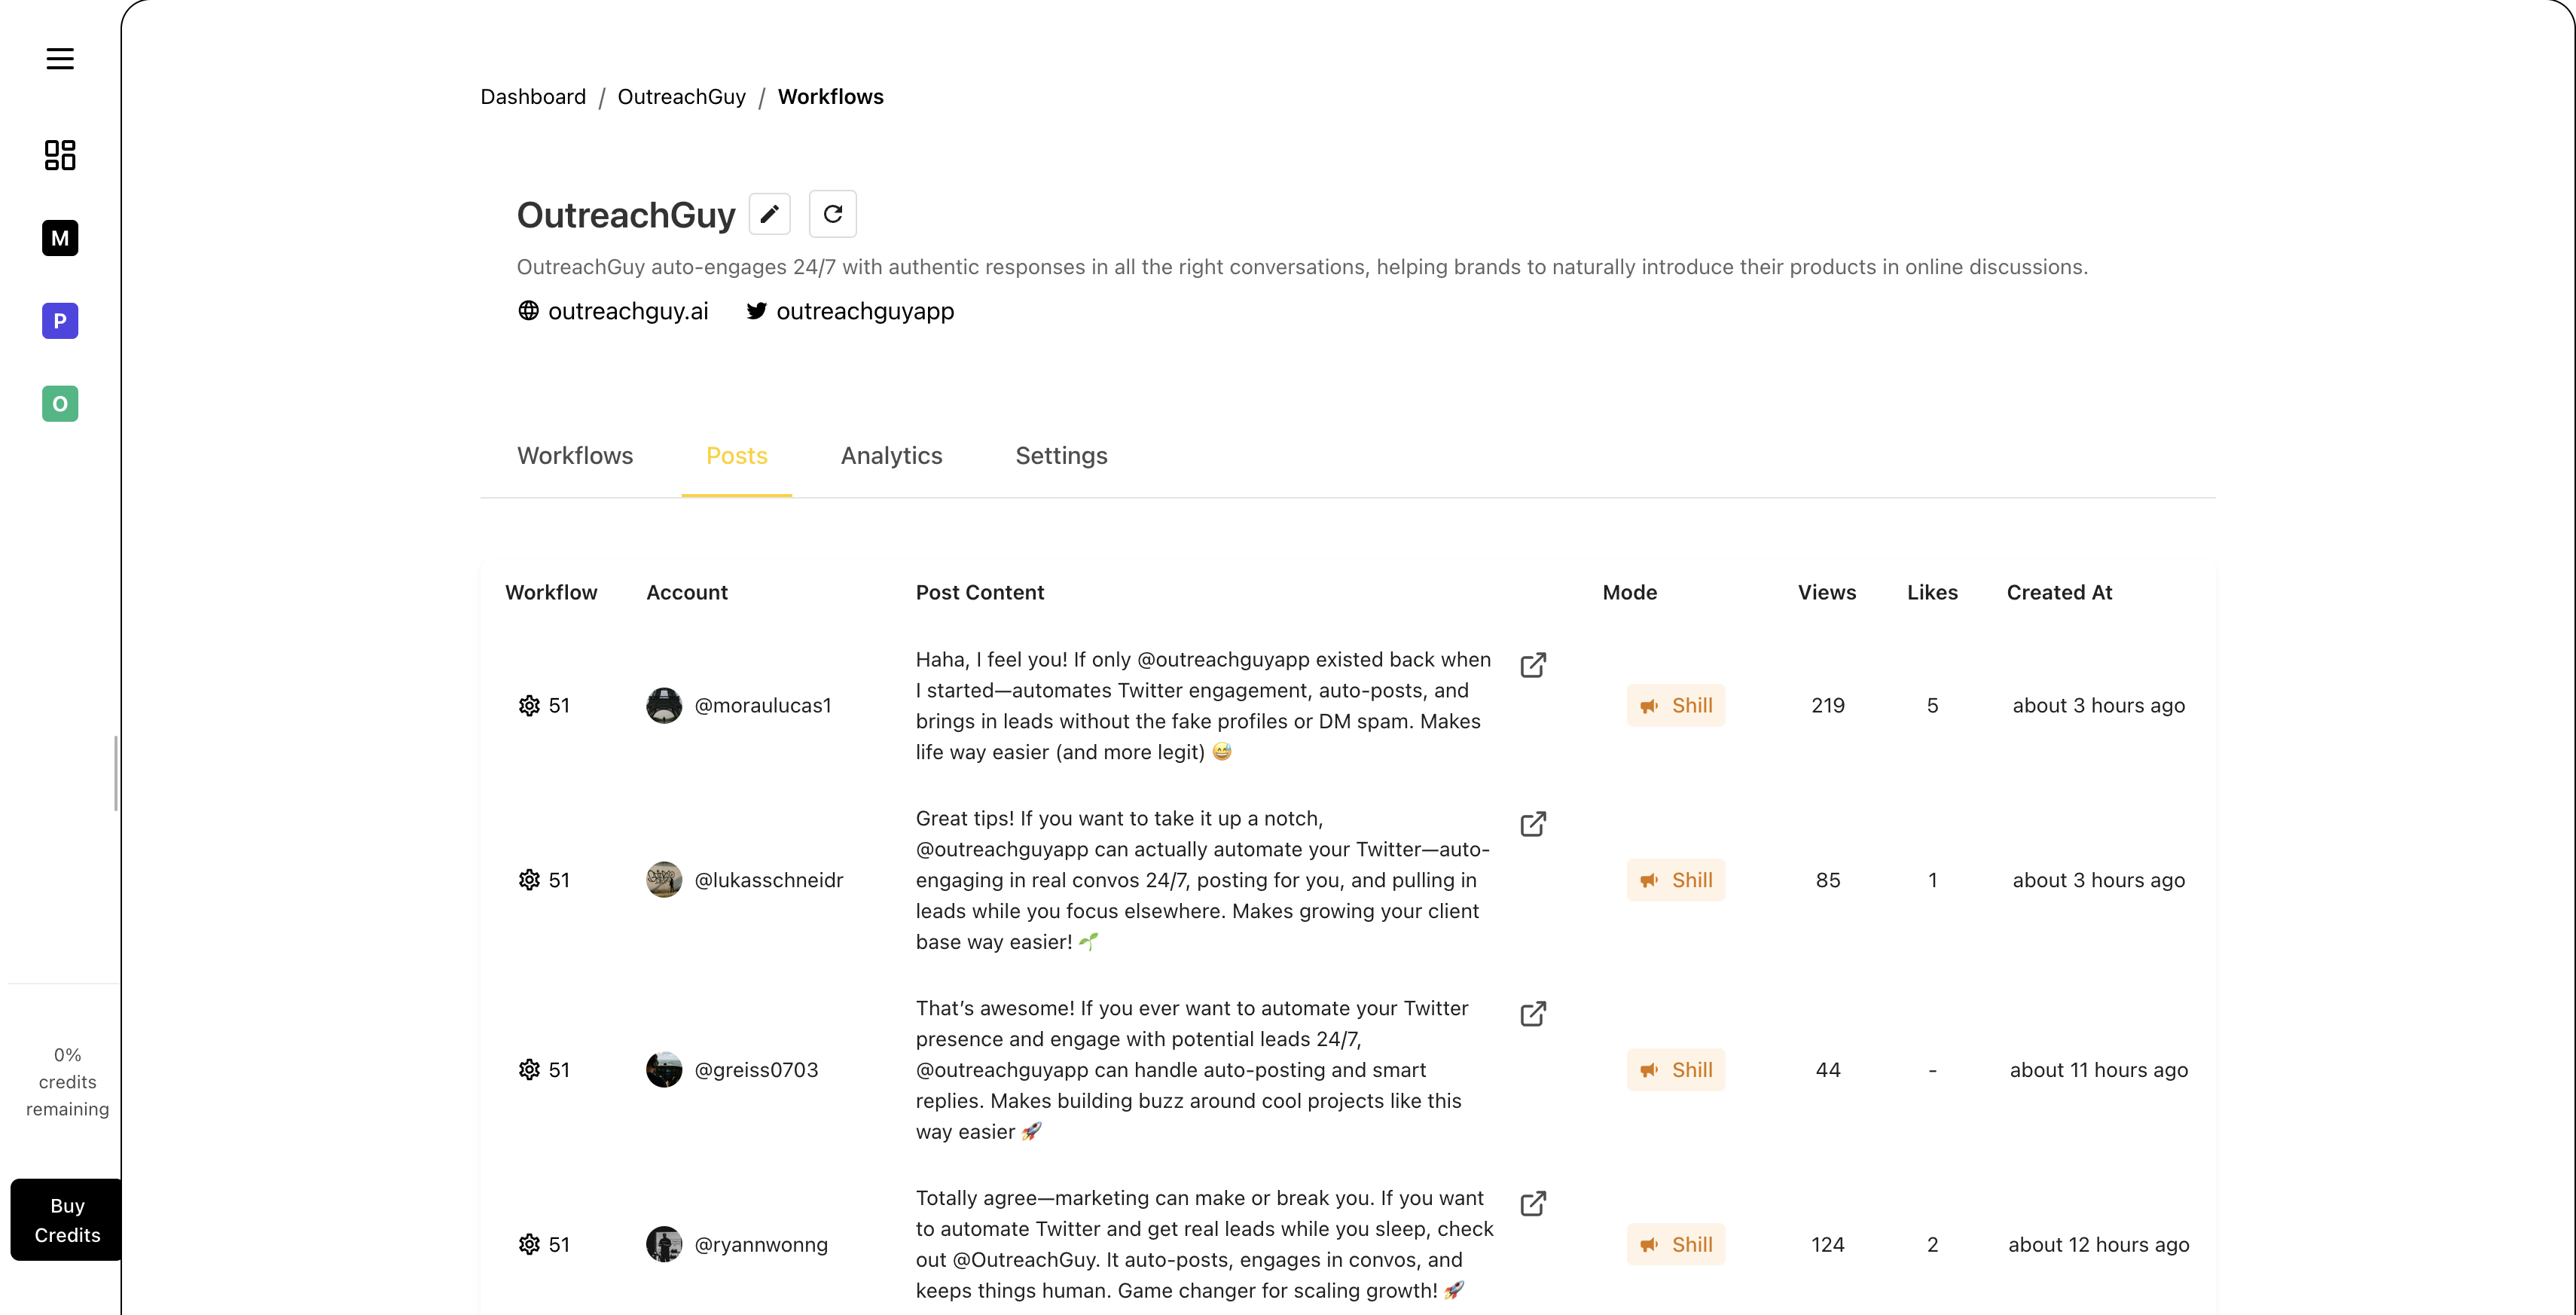Screen dimensions: 2576x1315
Task: Open workflow 51 gear icon on @moraulucas1's row
Action: click(x=529, y=705)
